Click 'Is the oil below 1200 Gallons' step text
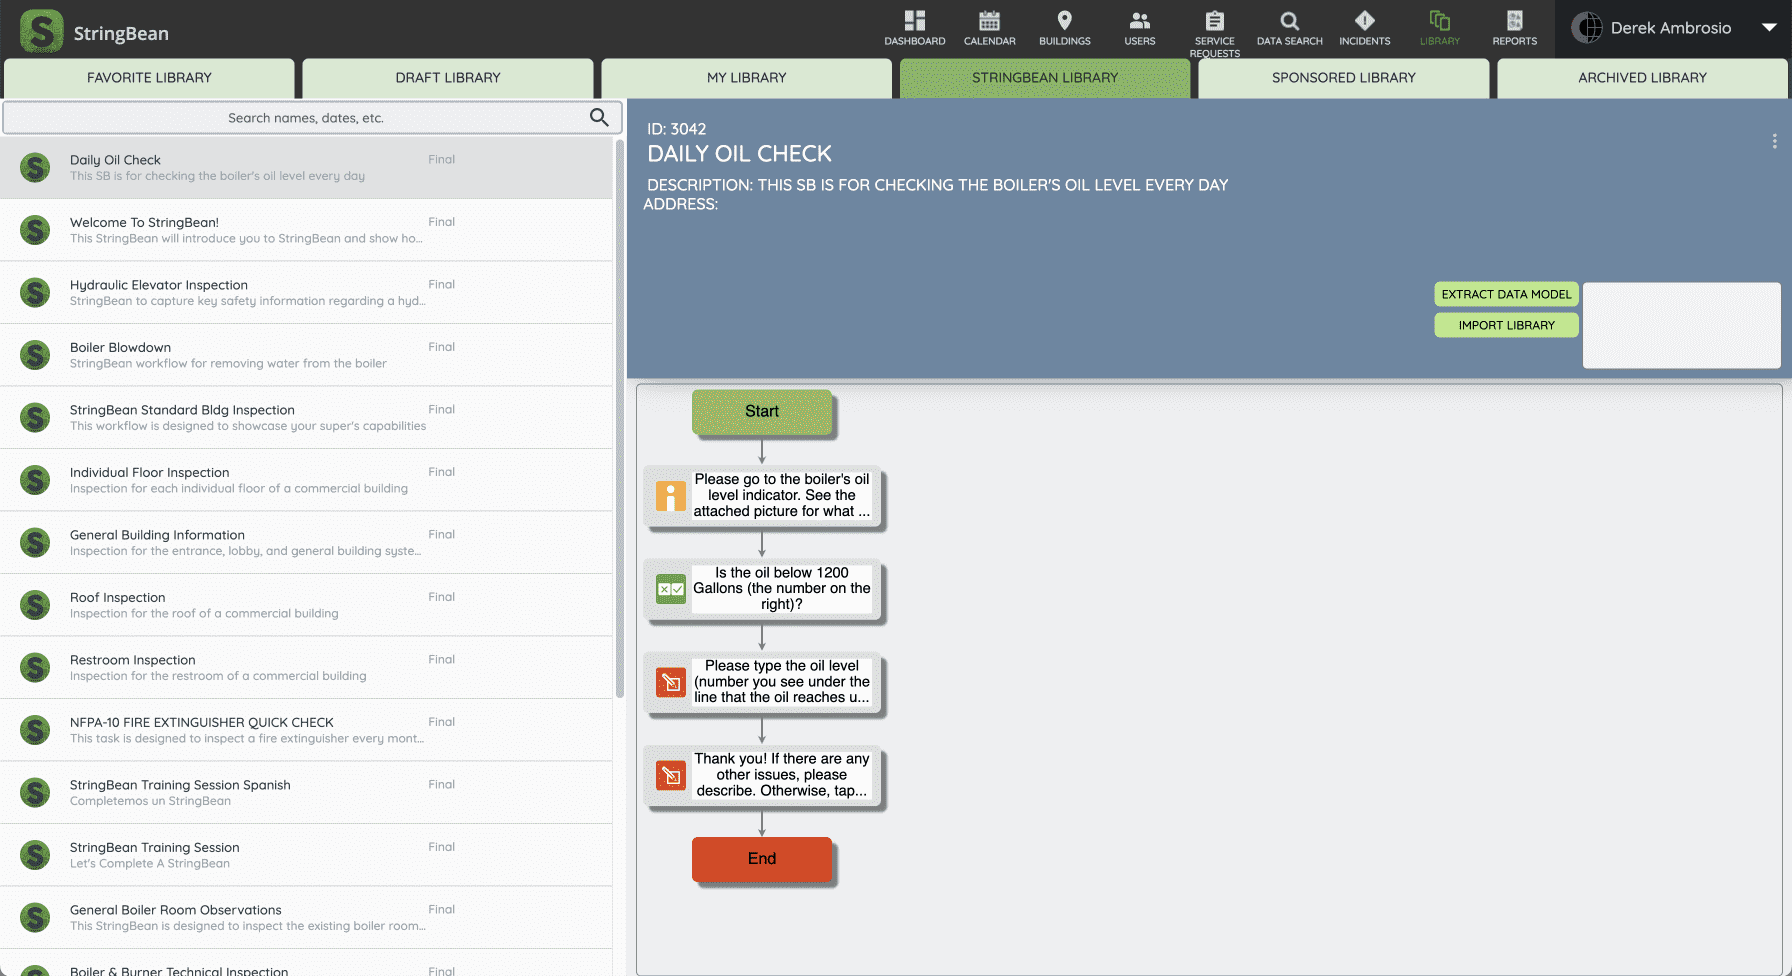Viewport: 1792px width, 976px height. [781, 588]
